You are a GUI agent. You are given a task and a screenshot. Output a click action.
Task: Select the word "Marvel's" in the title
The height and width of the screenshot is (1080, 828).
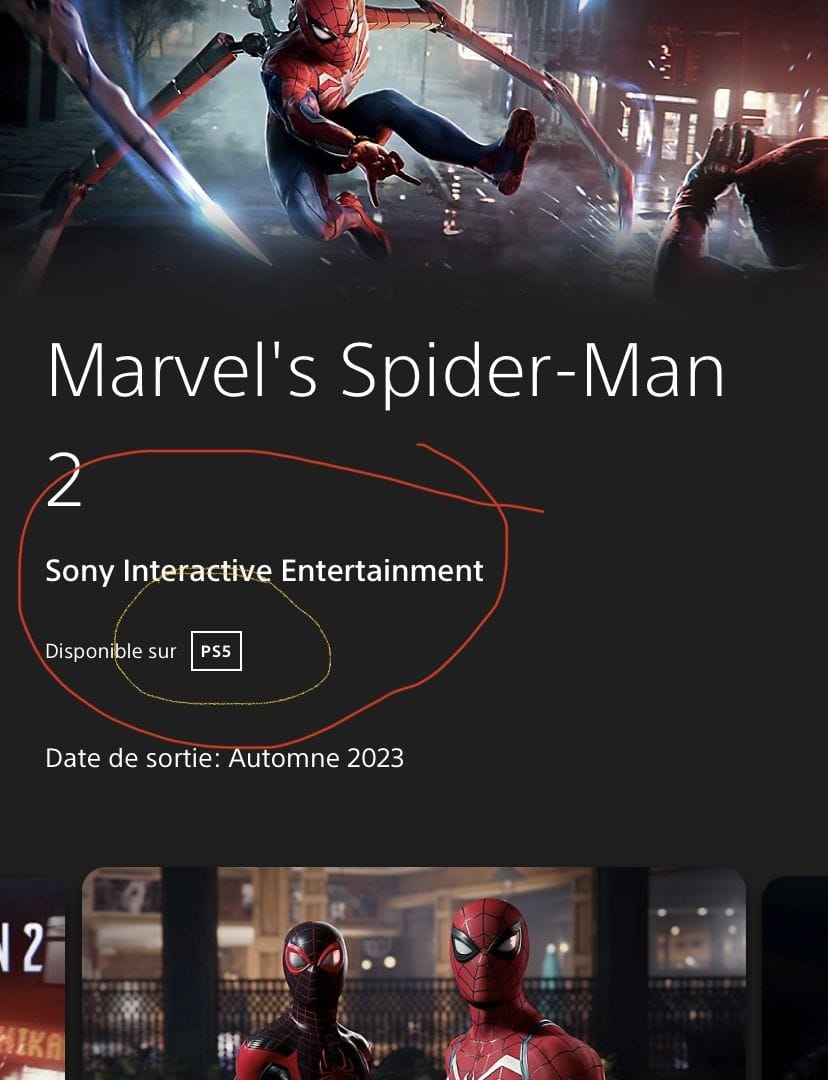coord(183,369)
